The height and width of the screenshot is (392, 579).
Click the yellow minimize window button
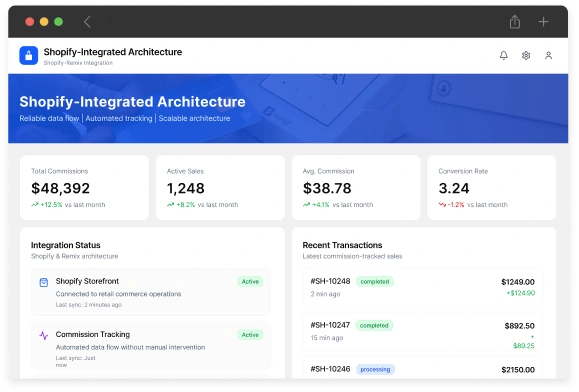pos(44,22)
